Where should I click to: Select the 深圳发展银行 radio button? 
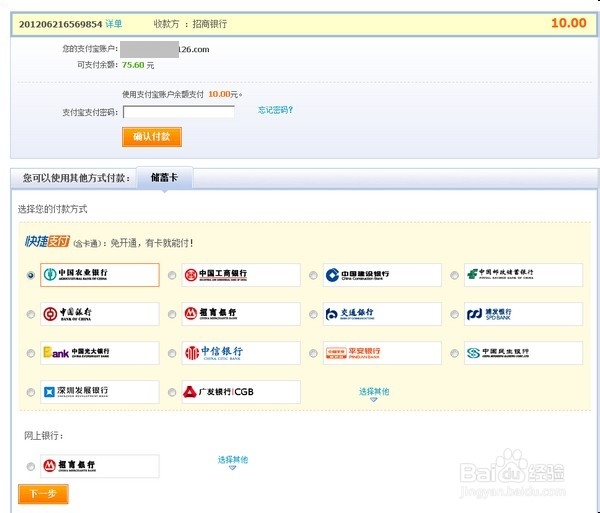point(31,392)
